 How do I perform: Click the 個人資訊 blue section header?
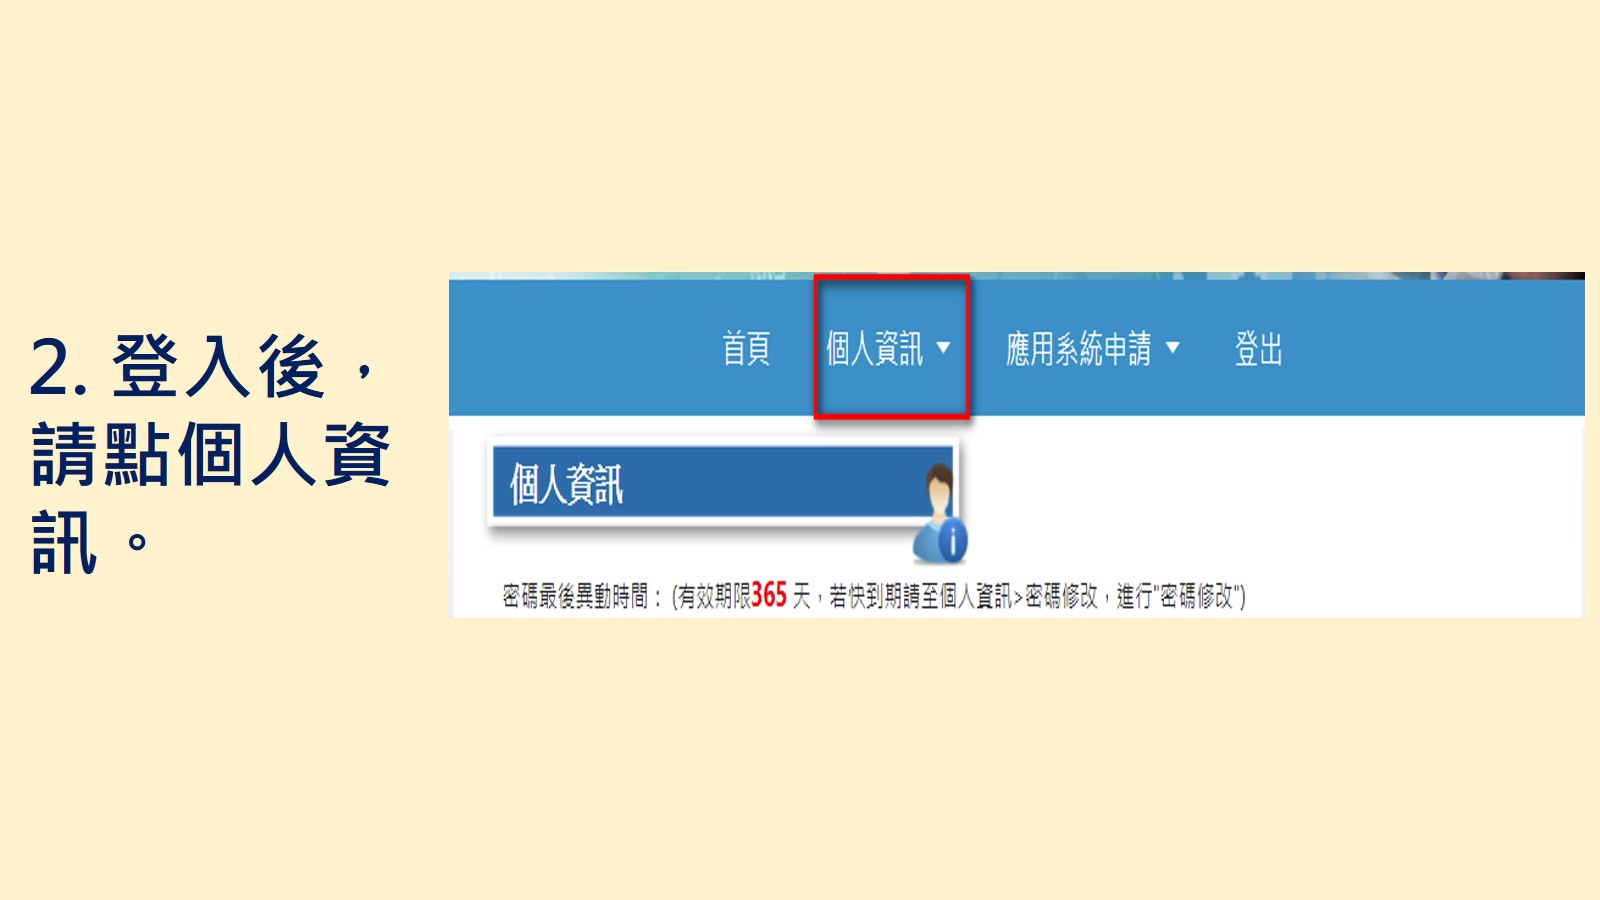[x=722, y=482]
